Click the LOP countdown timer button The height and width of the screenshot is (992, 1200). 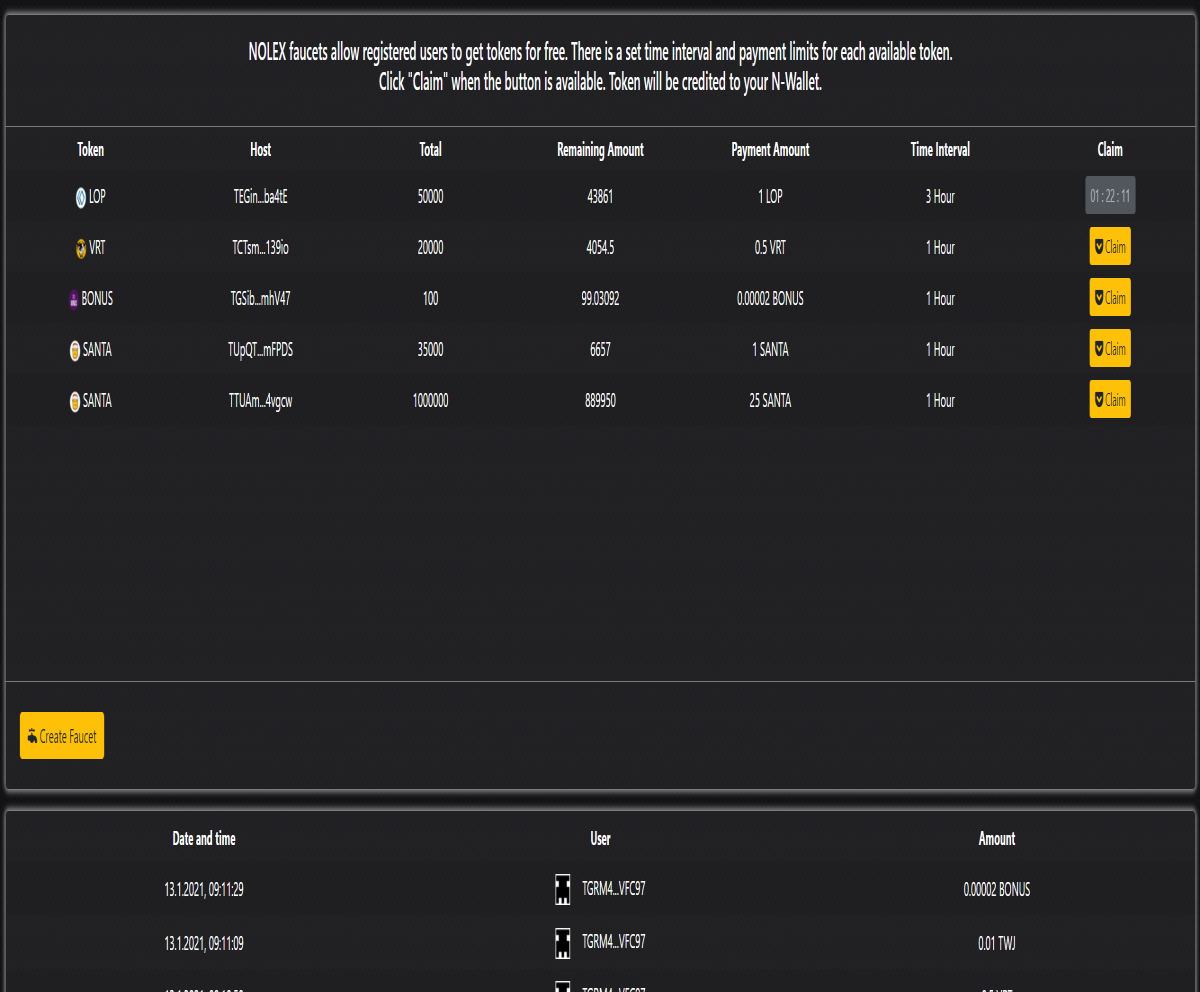[1110, 196]
